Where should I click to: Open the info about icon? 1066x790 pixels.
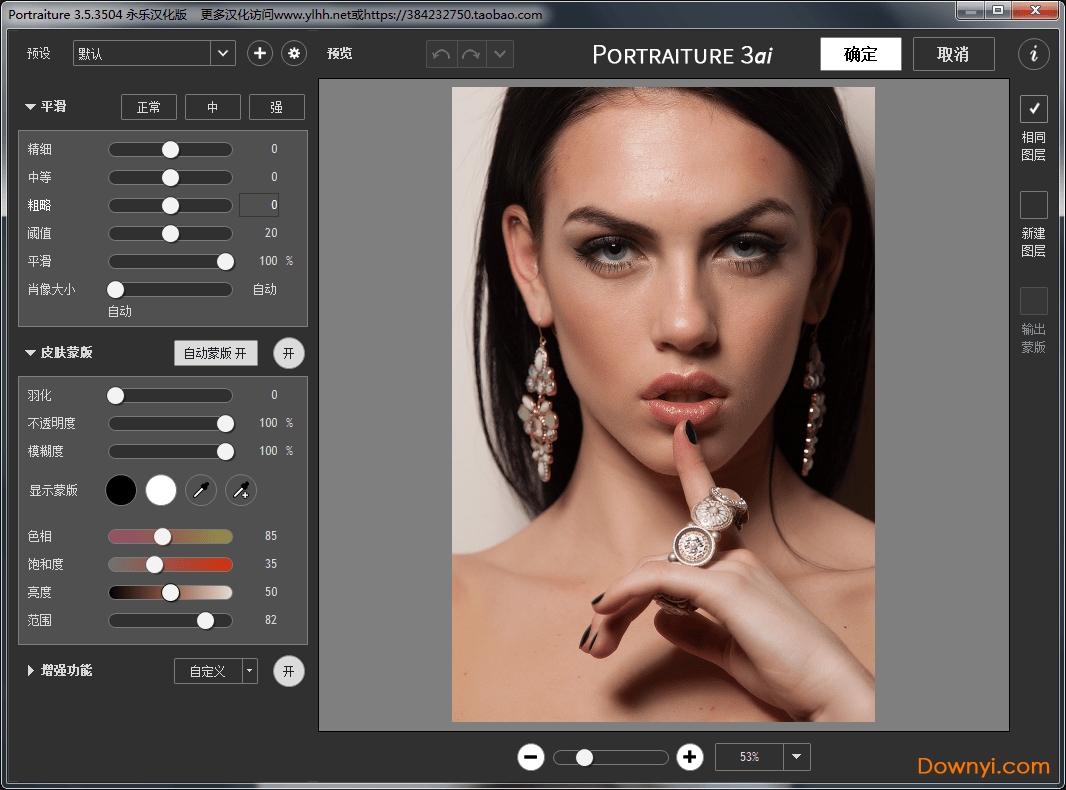pyautogui.click(x=1033, y=54)
